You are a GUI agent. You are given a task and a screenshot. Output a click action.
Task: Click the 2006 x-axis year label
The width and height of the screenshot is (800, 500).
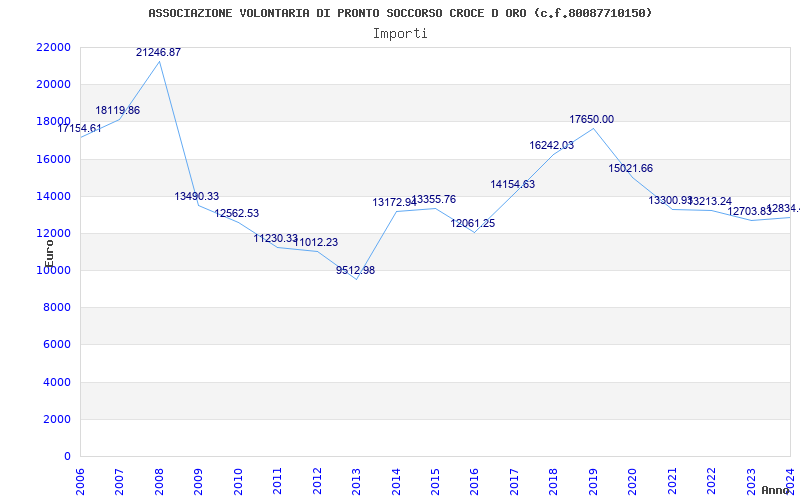click(81, 481)
